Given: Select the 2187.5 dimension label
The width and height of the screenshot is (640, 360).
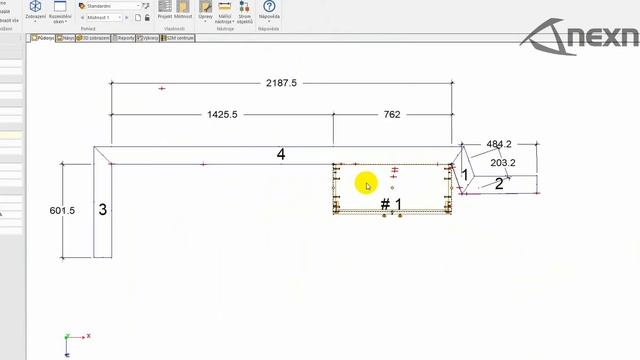Looking at the screenshot, I should coord(281,83).
